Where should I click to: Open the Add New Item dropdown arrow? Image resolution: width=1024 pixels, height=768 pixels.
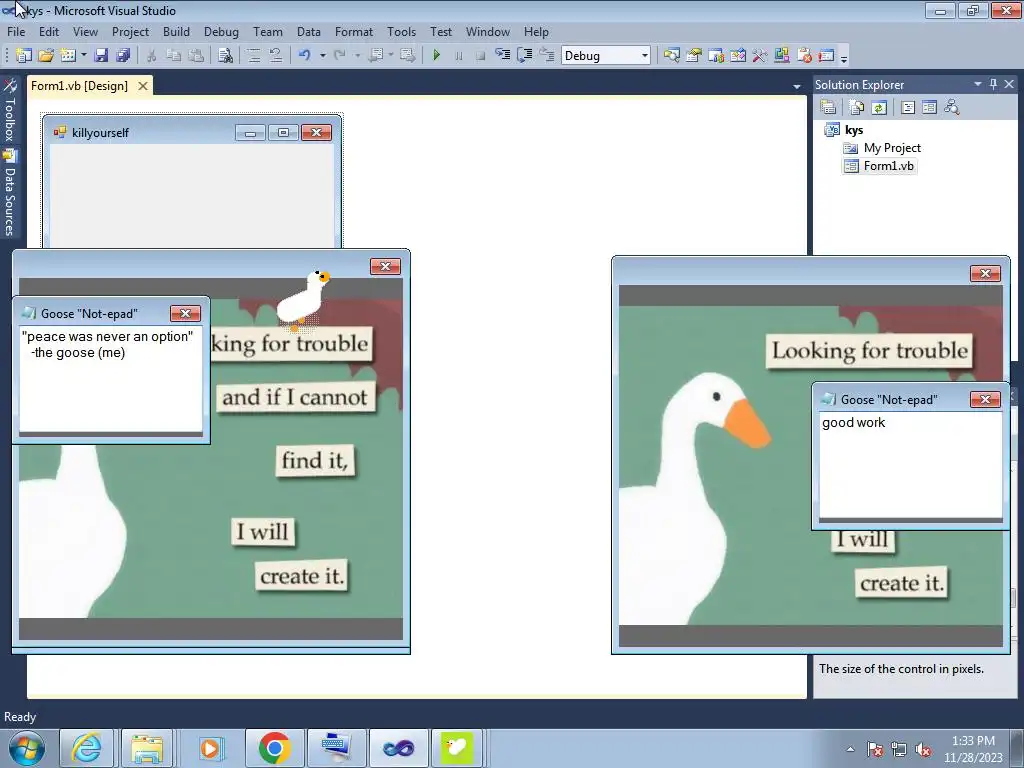[x=84, y=56]
